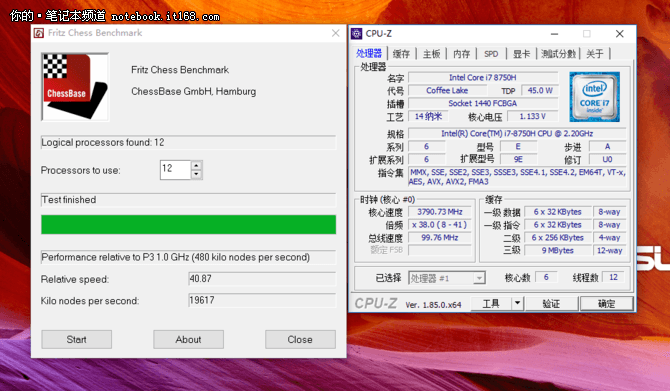This screenshot has height=391, width=670.
Task: Click the Relative speed value 40.87
Action: click(262, 279)
